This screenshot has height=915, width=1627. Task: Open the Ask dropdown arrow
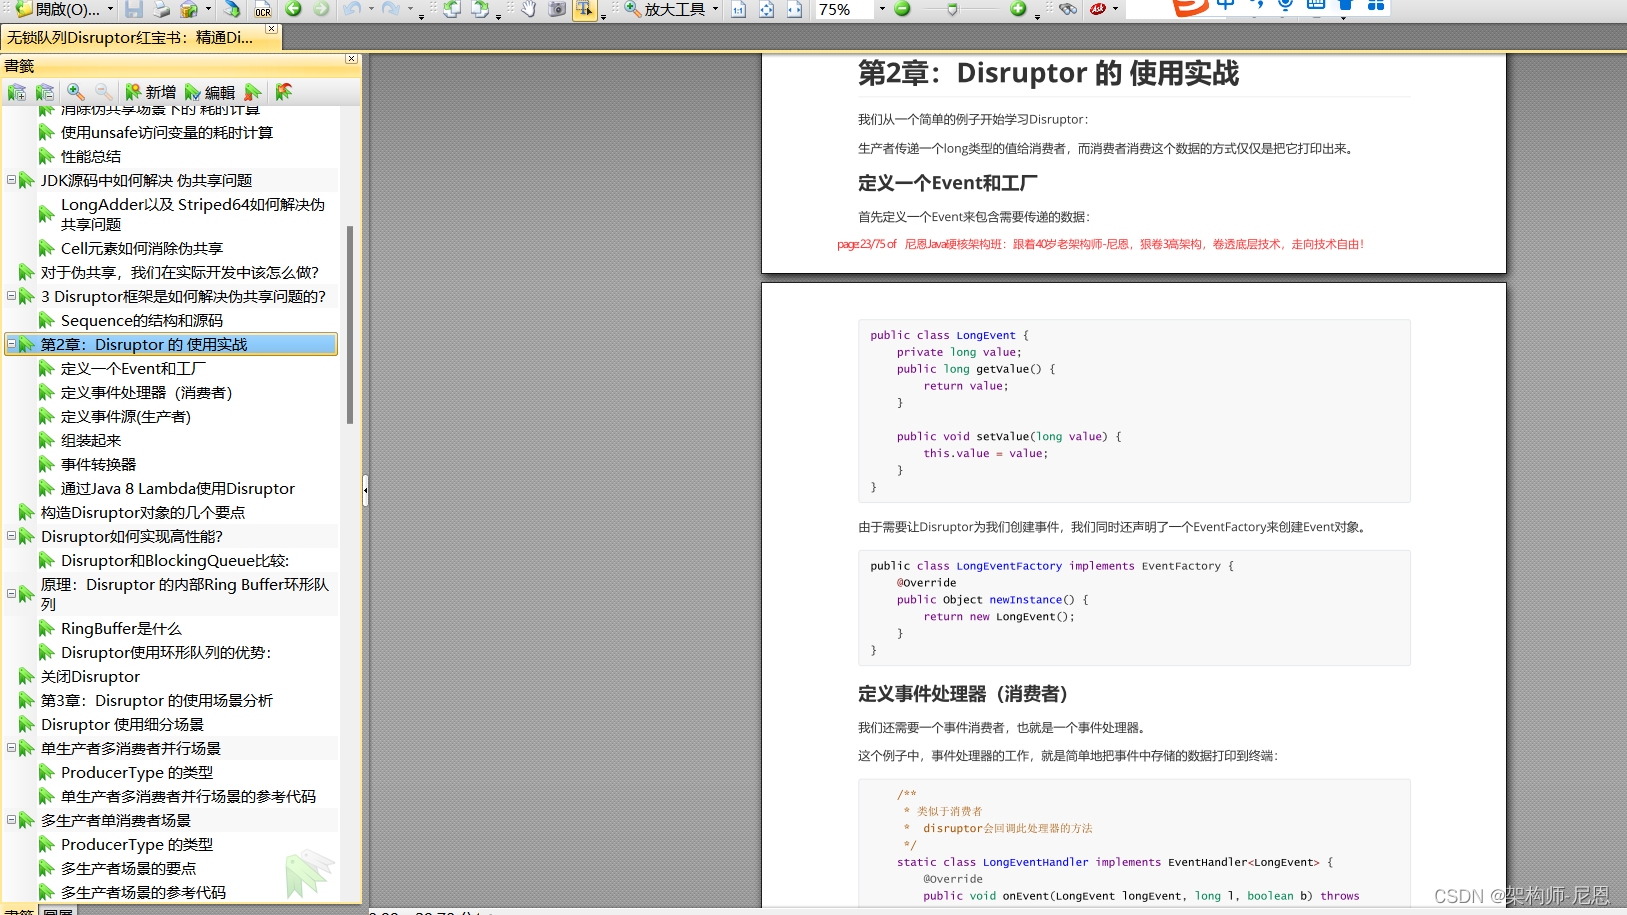1115,9
